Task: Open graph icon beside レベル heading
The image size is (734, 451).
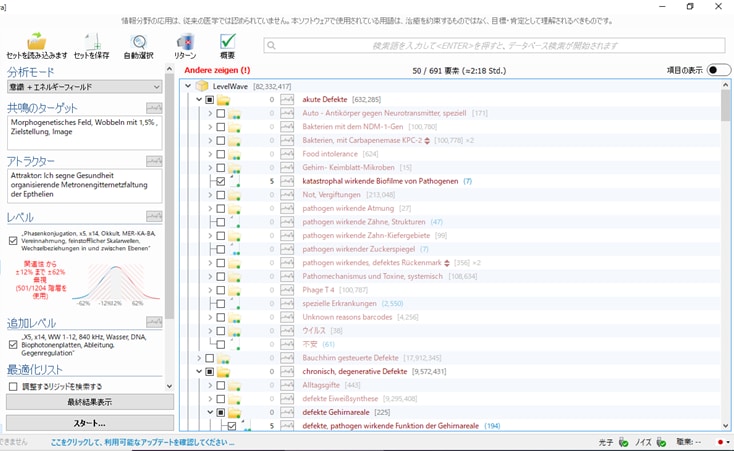Action: [x=154, y=216]
